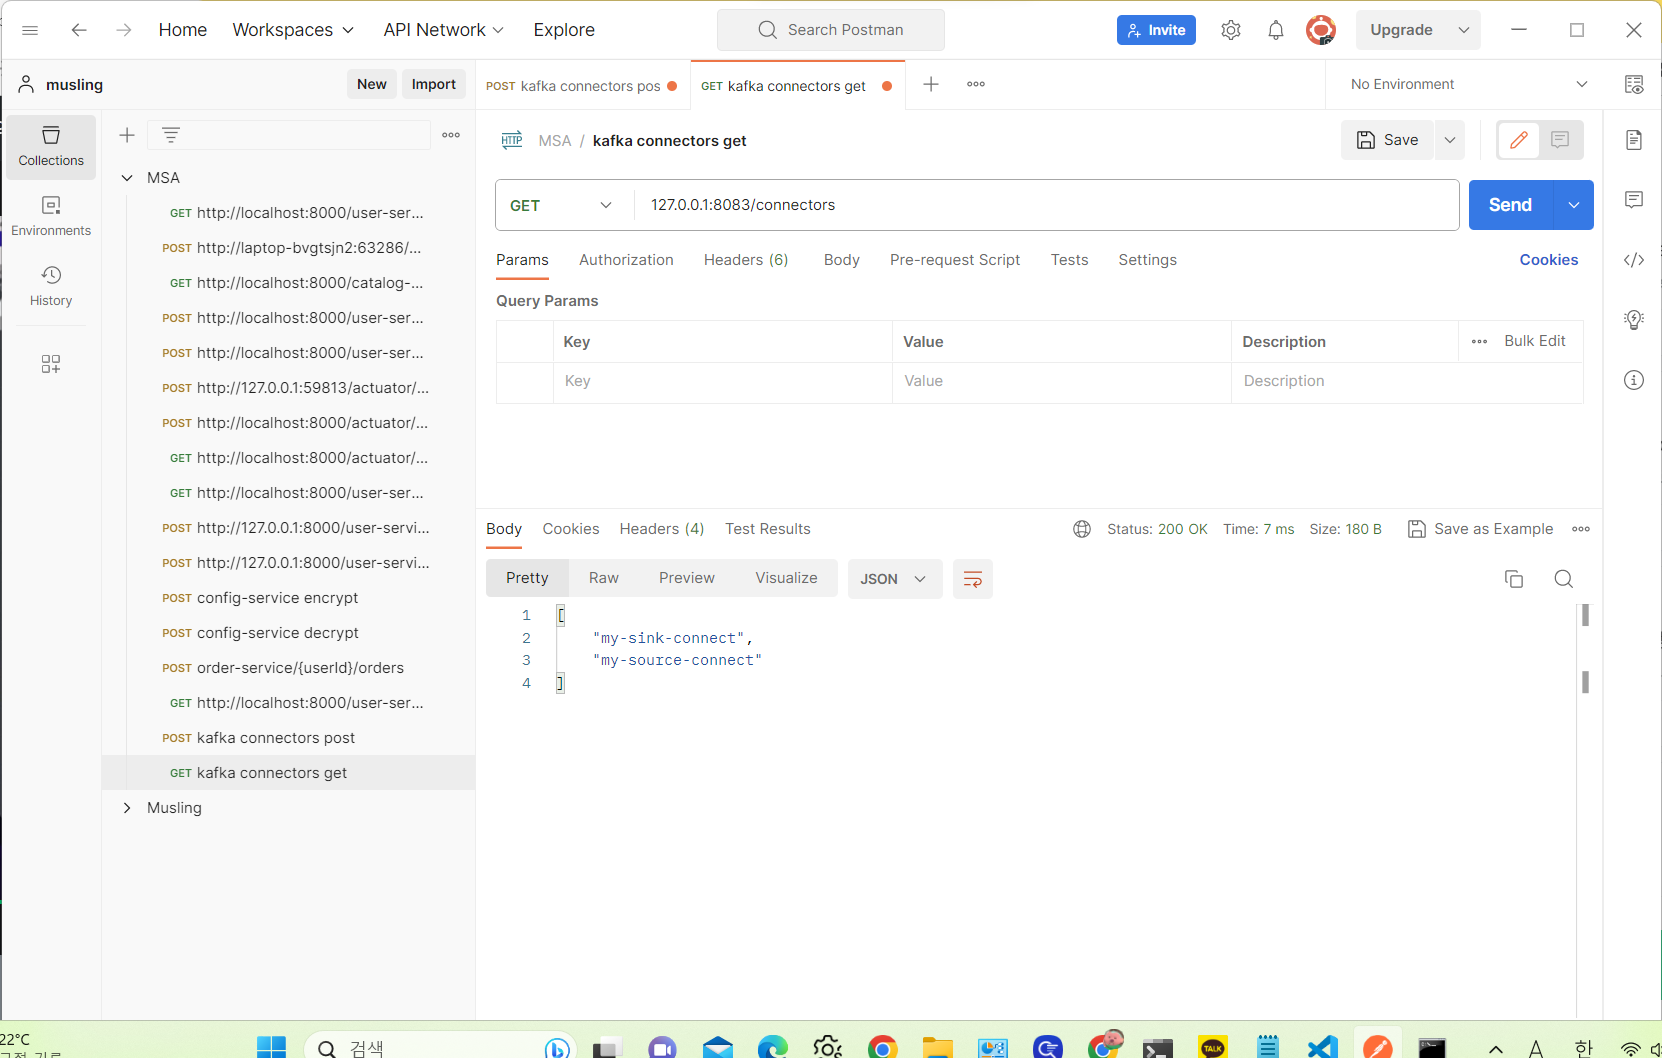1662x1058 pixels.
Task: Switch to Raw response view
Action: click(604, 578)
